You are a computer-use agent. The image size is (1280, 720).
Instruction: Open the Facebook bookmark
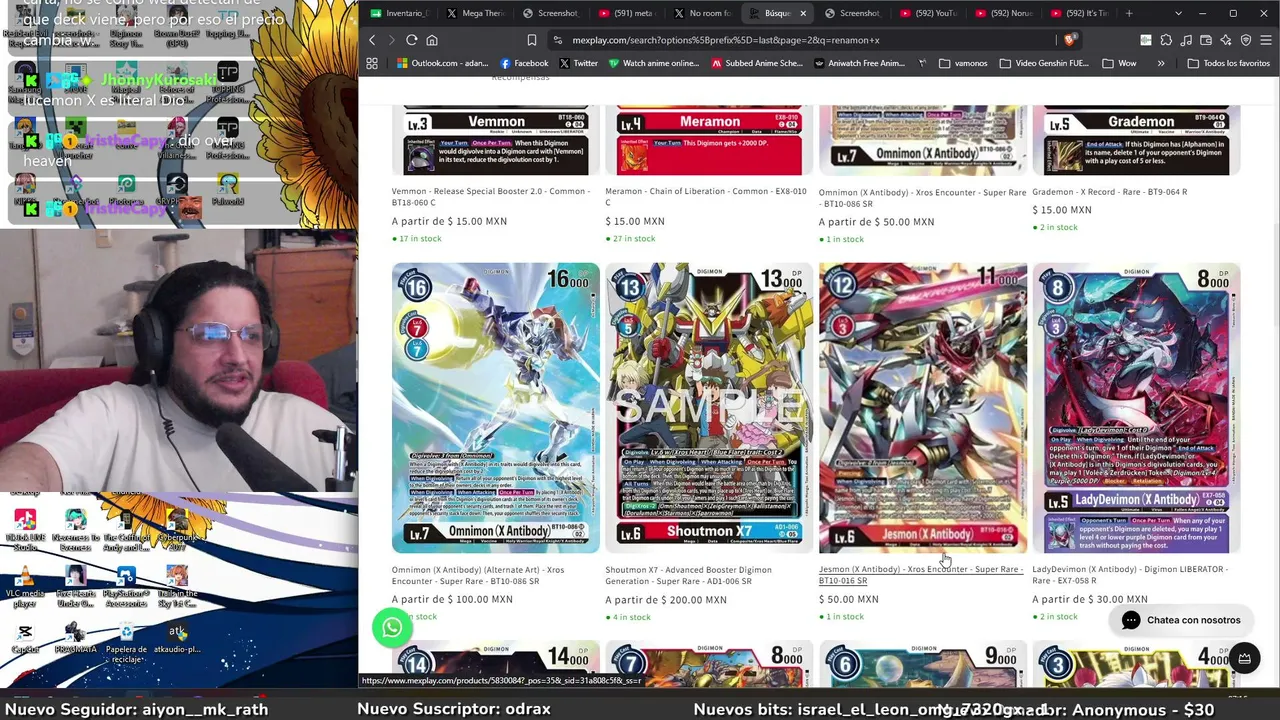tap(524, 63)
